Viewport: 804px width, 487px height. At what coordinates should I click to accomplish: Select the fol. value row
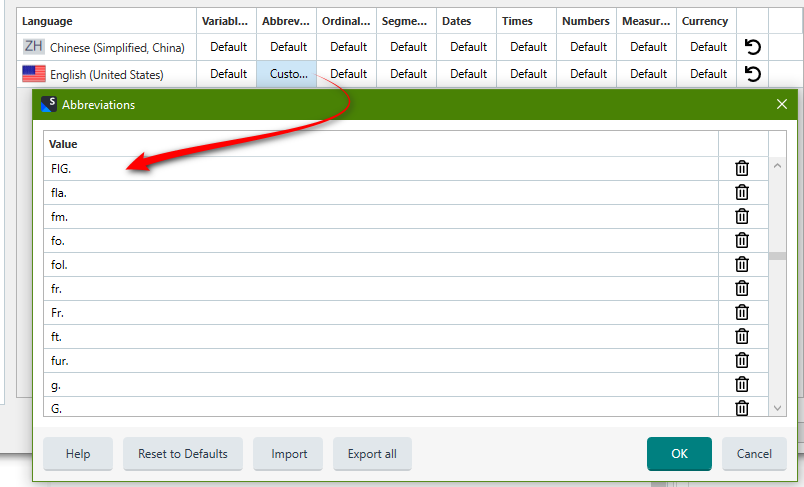click(x=380, y=265)
